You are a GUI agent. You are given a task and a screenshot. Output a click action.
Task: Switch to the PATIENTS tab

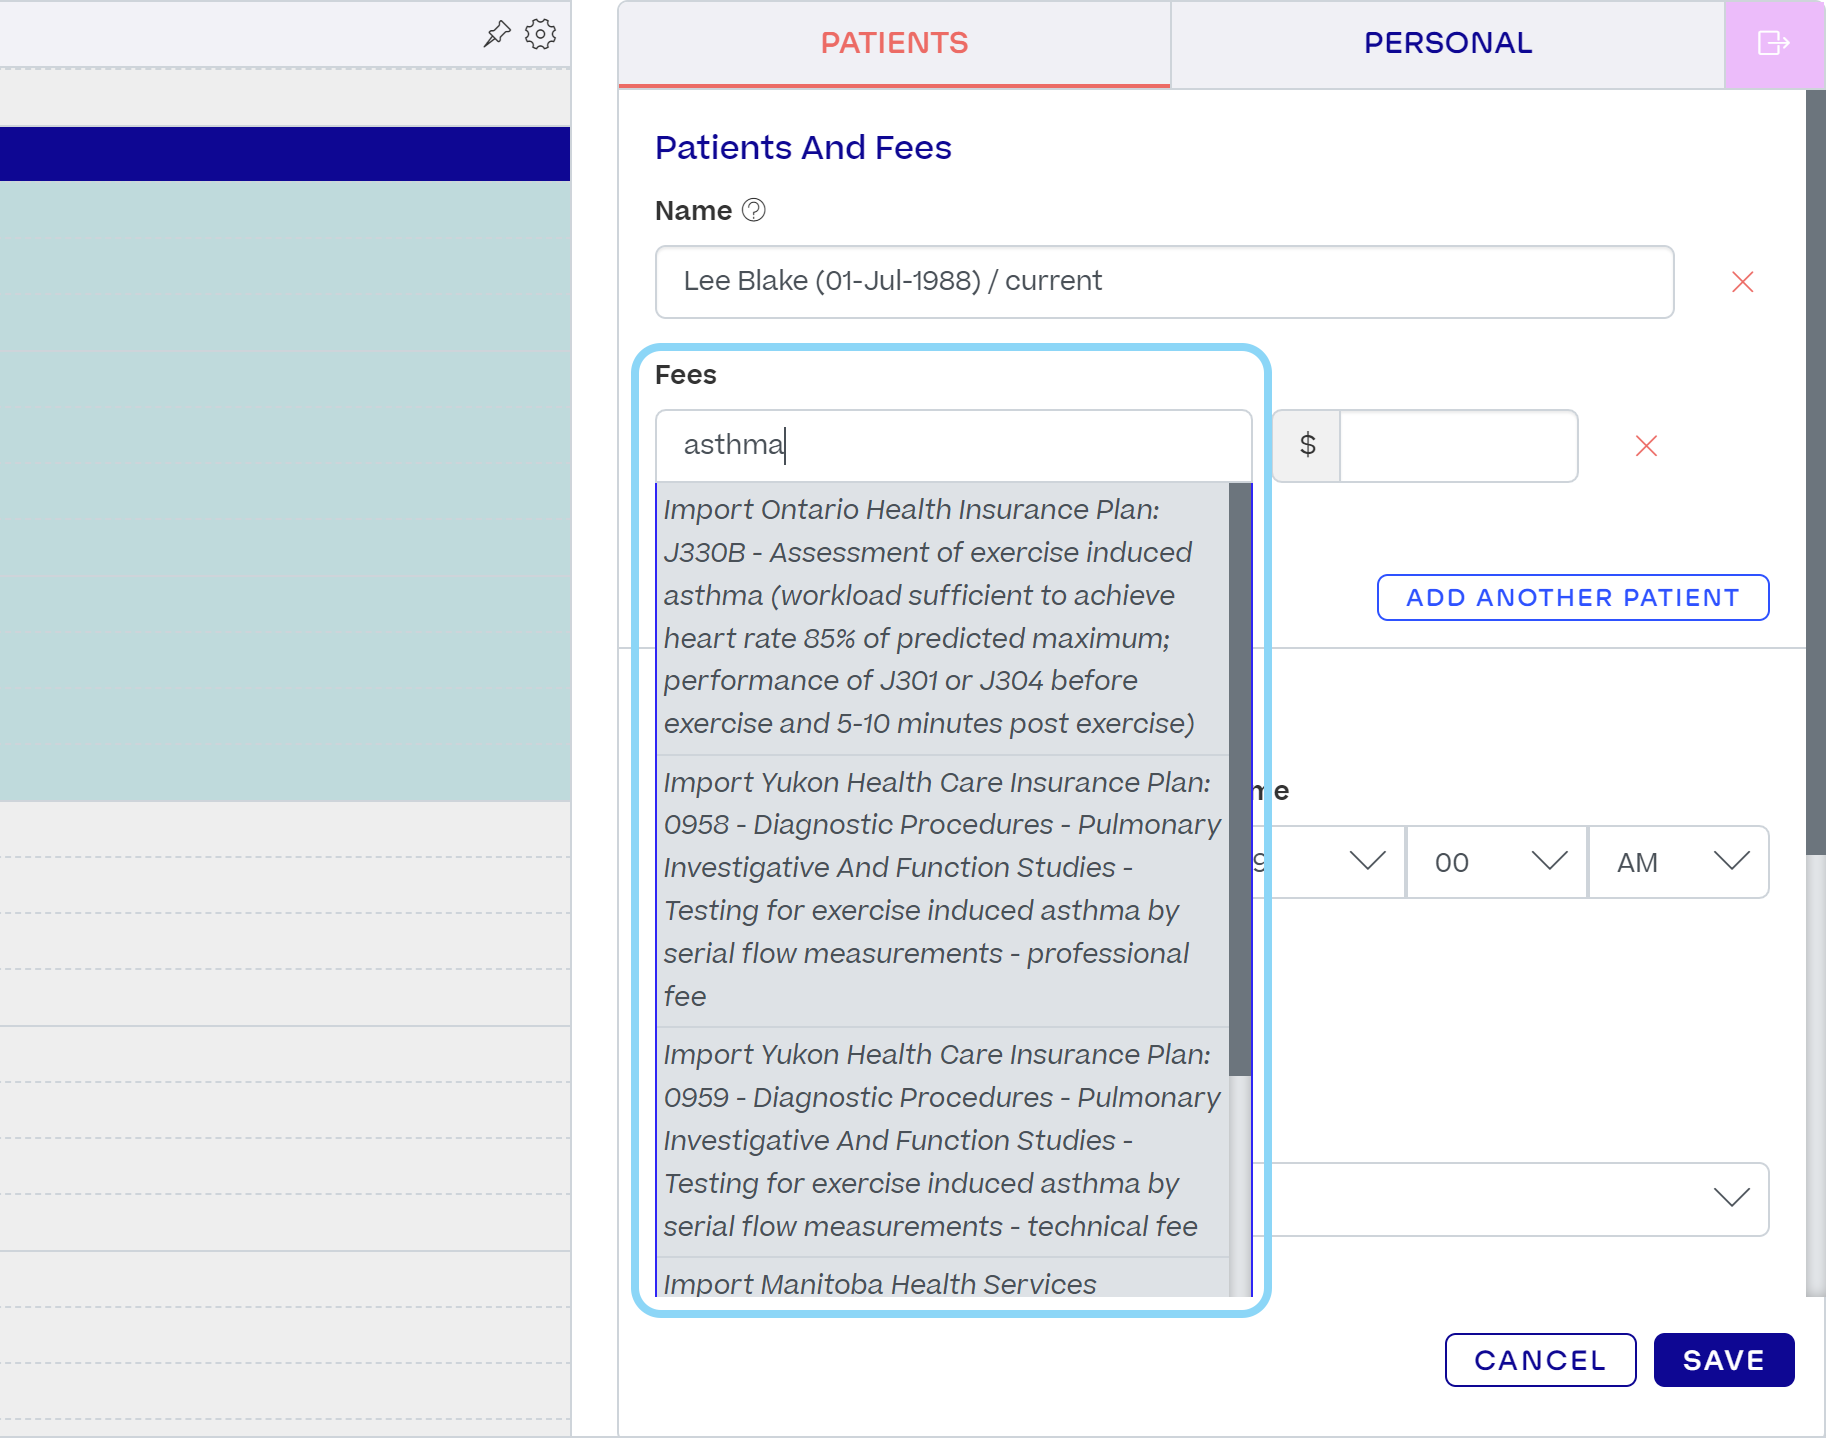(894, 43)
